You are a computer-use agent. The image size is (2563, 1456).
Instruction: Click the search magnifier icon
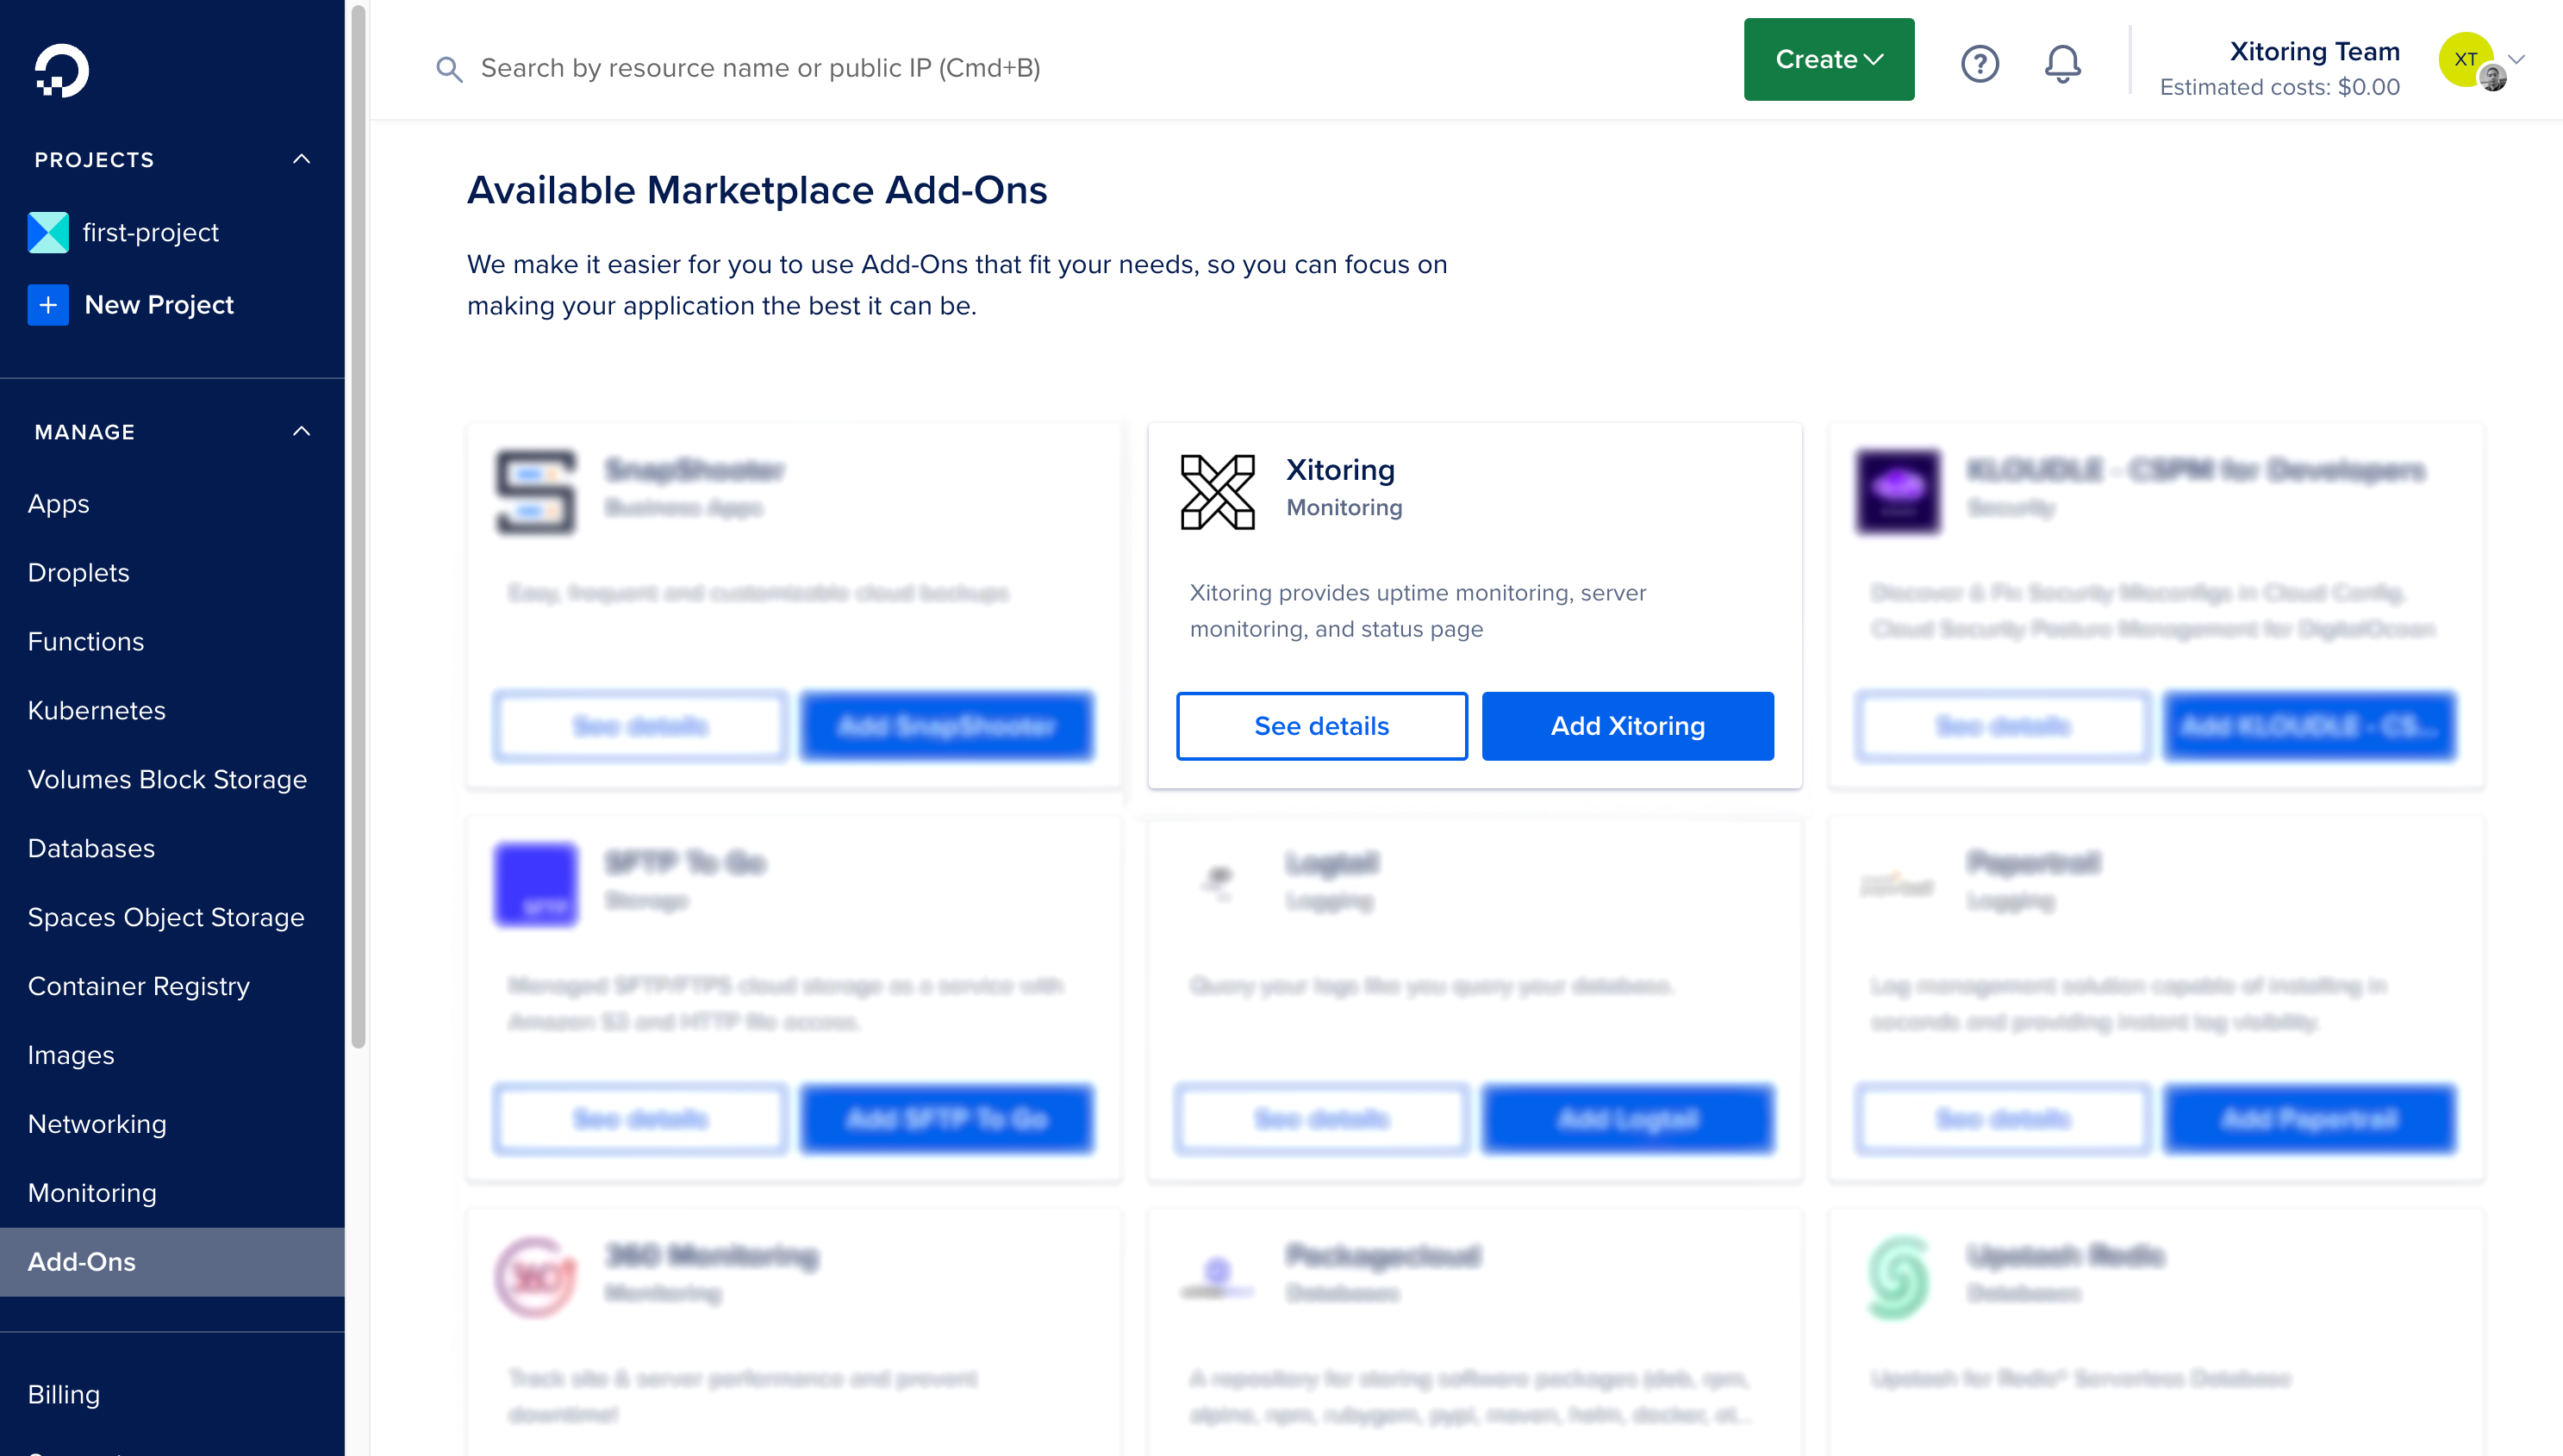450,68
